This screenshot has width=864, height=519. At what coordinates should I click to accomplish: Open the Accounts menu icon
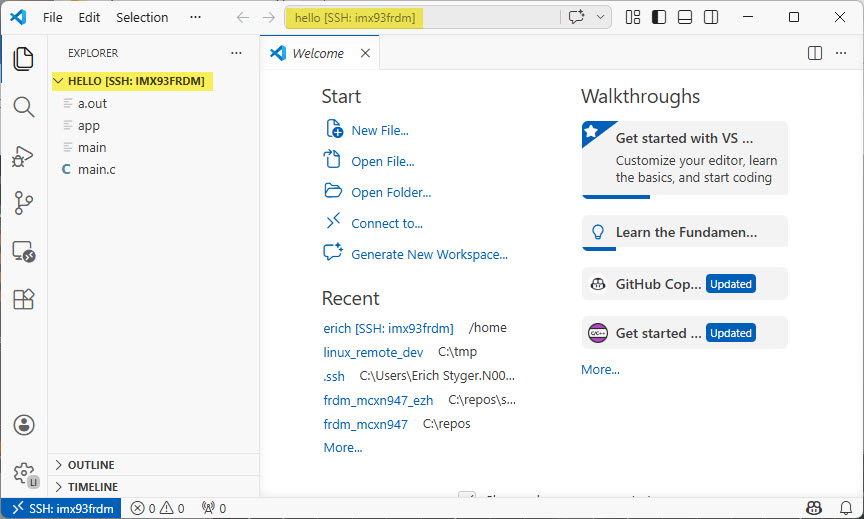coord(24,425)
